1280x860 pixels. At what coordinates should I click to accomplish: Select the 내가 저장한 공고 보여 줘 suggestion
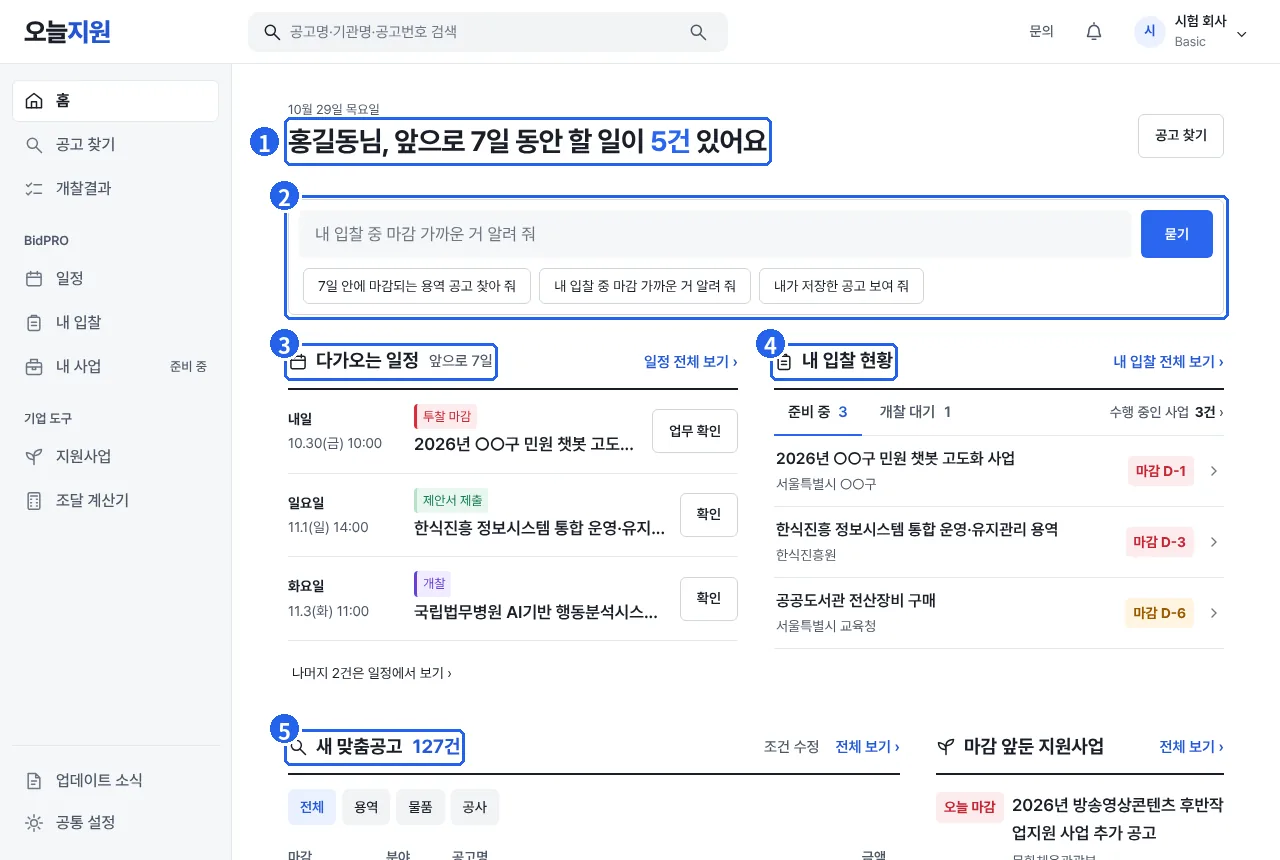tap(841, 286)
